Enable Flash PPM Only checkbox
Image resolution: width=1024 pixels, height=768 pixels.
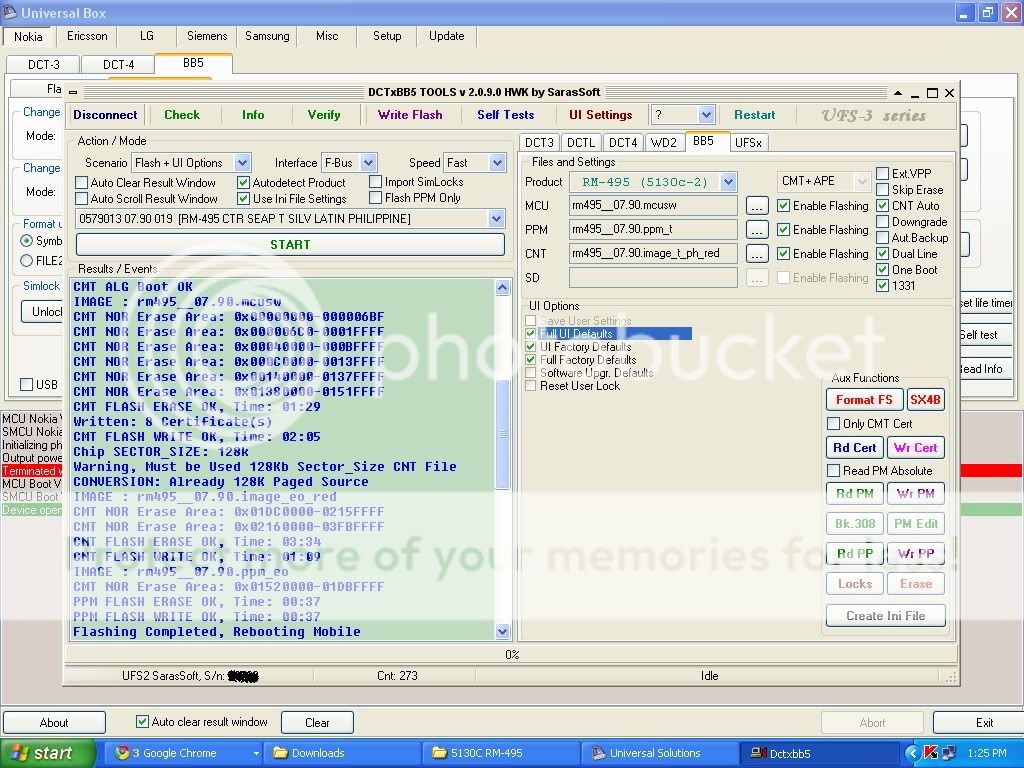coord(375,197)
